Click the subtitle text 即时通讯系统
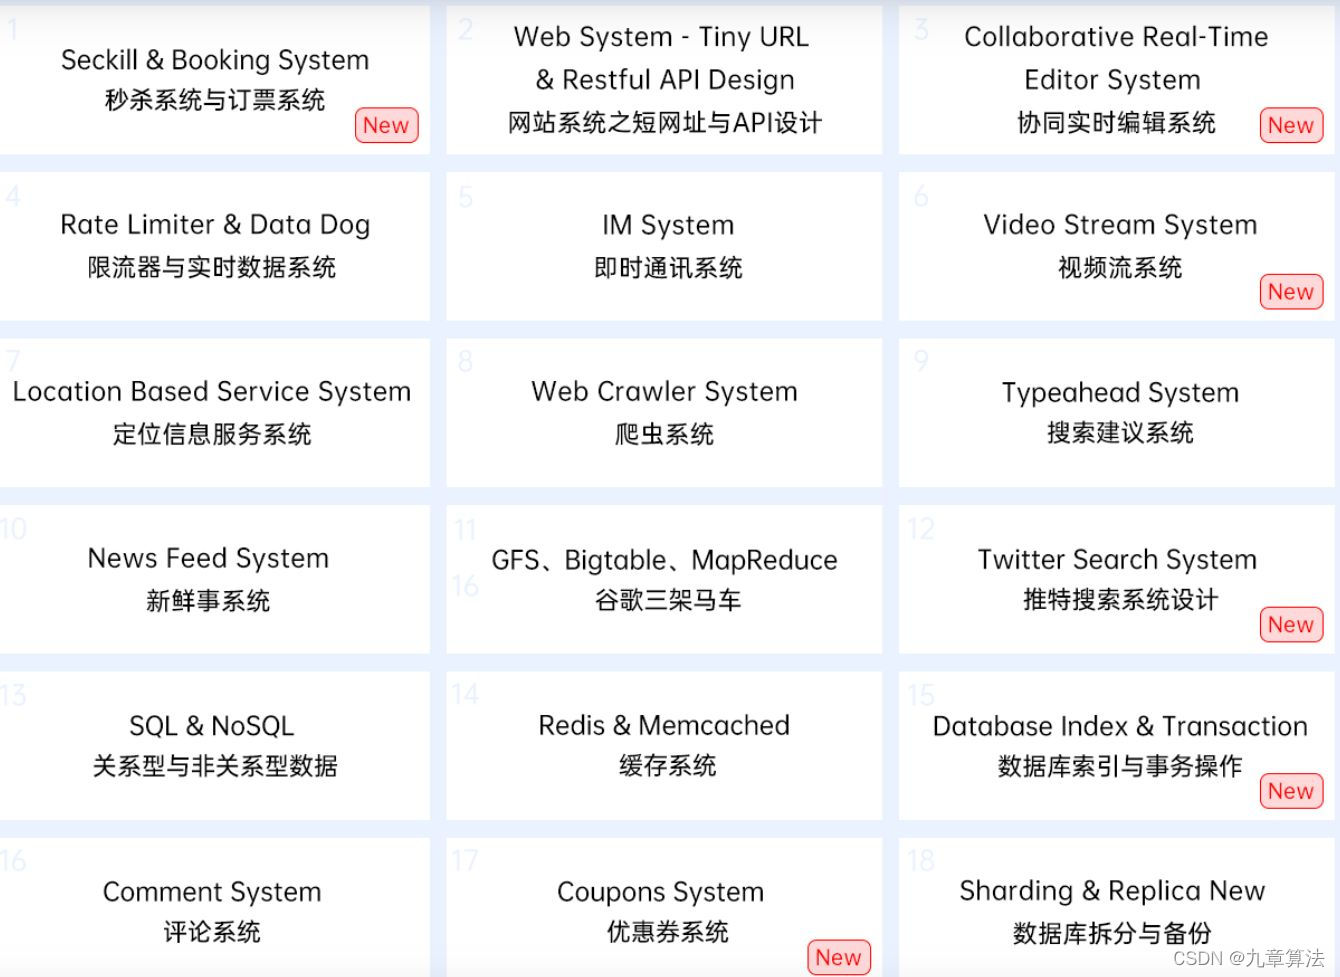 [668, 268]
